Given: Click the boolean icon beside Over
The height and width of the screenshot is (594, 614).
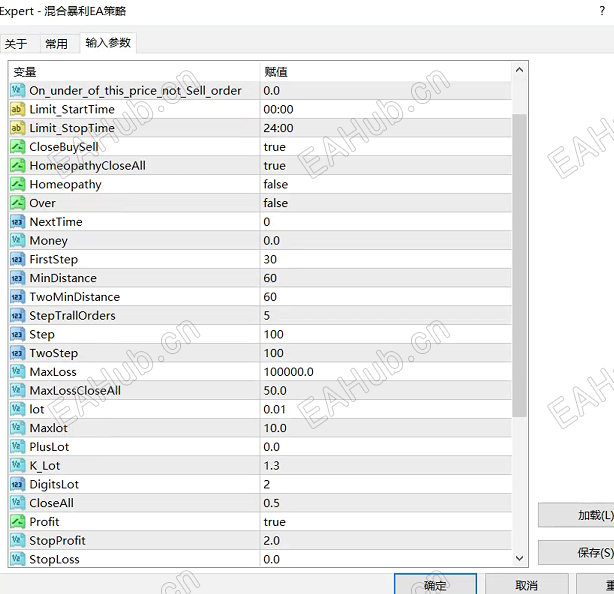Looking at the screenshot, I should (x=17, y=203).
